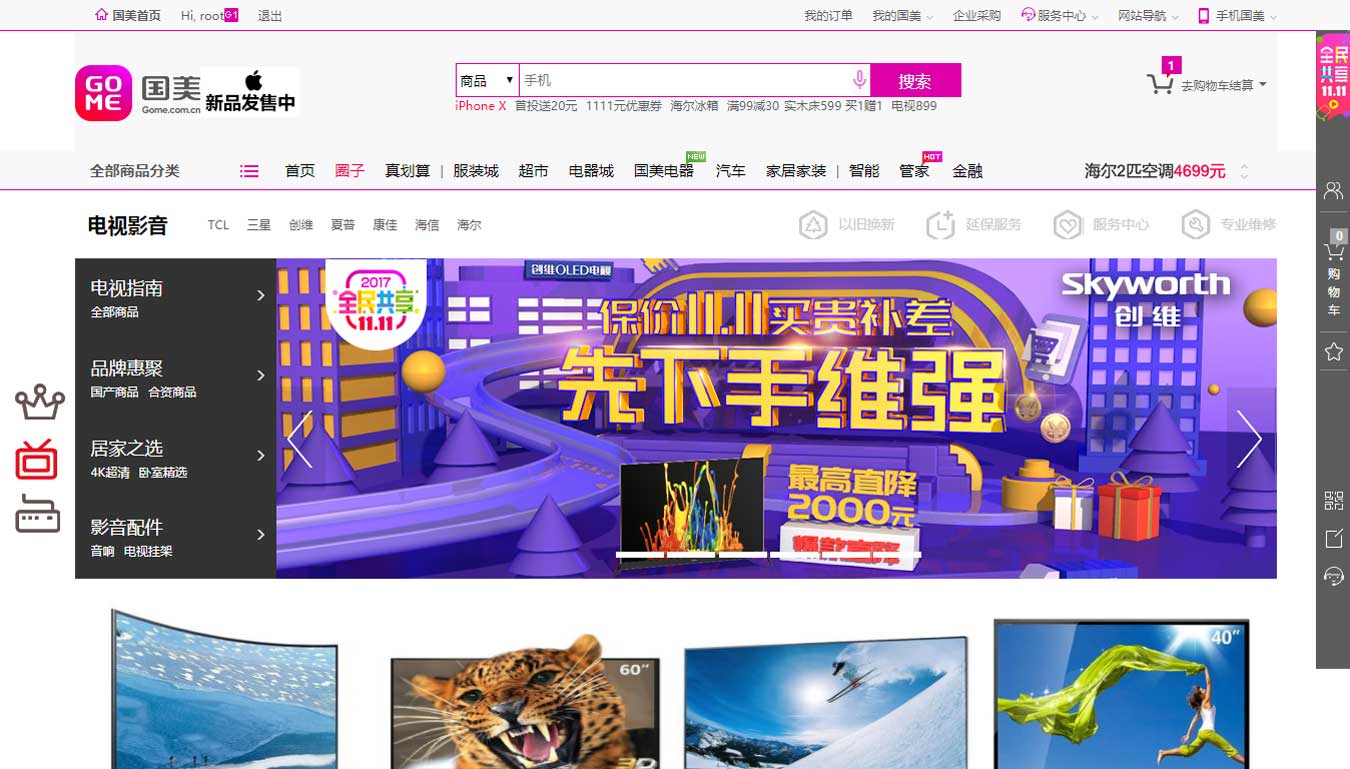Screen dimensions: 1350x769
Task: Click the GOME pink logo
Action: [103, 93]
